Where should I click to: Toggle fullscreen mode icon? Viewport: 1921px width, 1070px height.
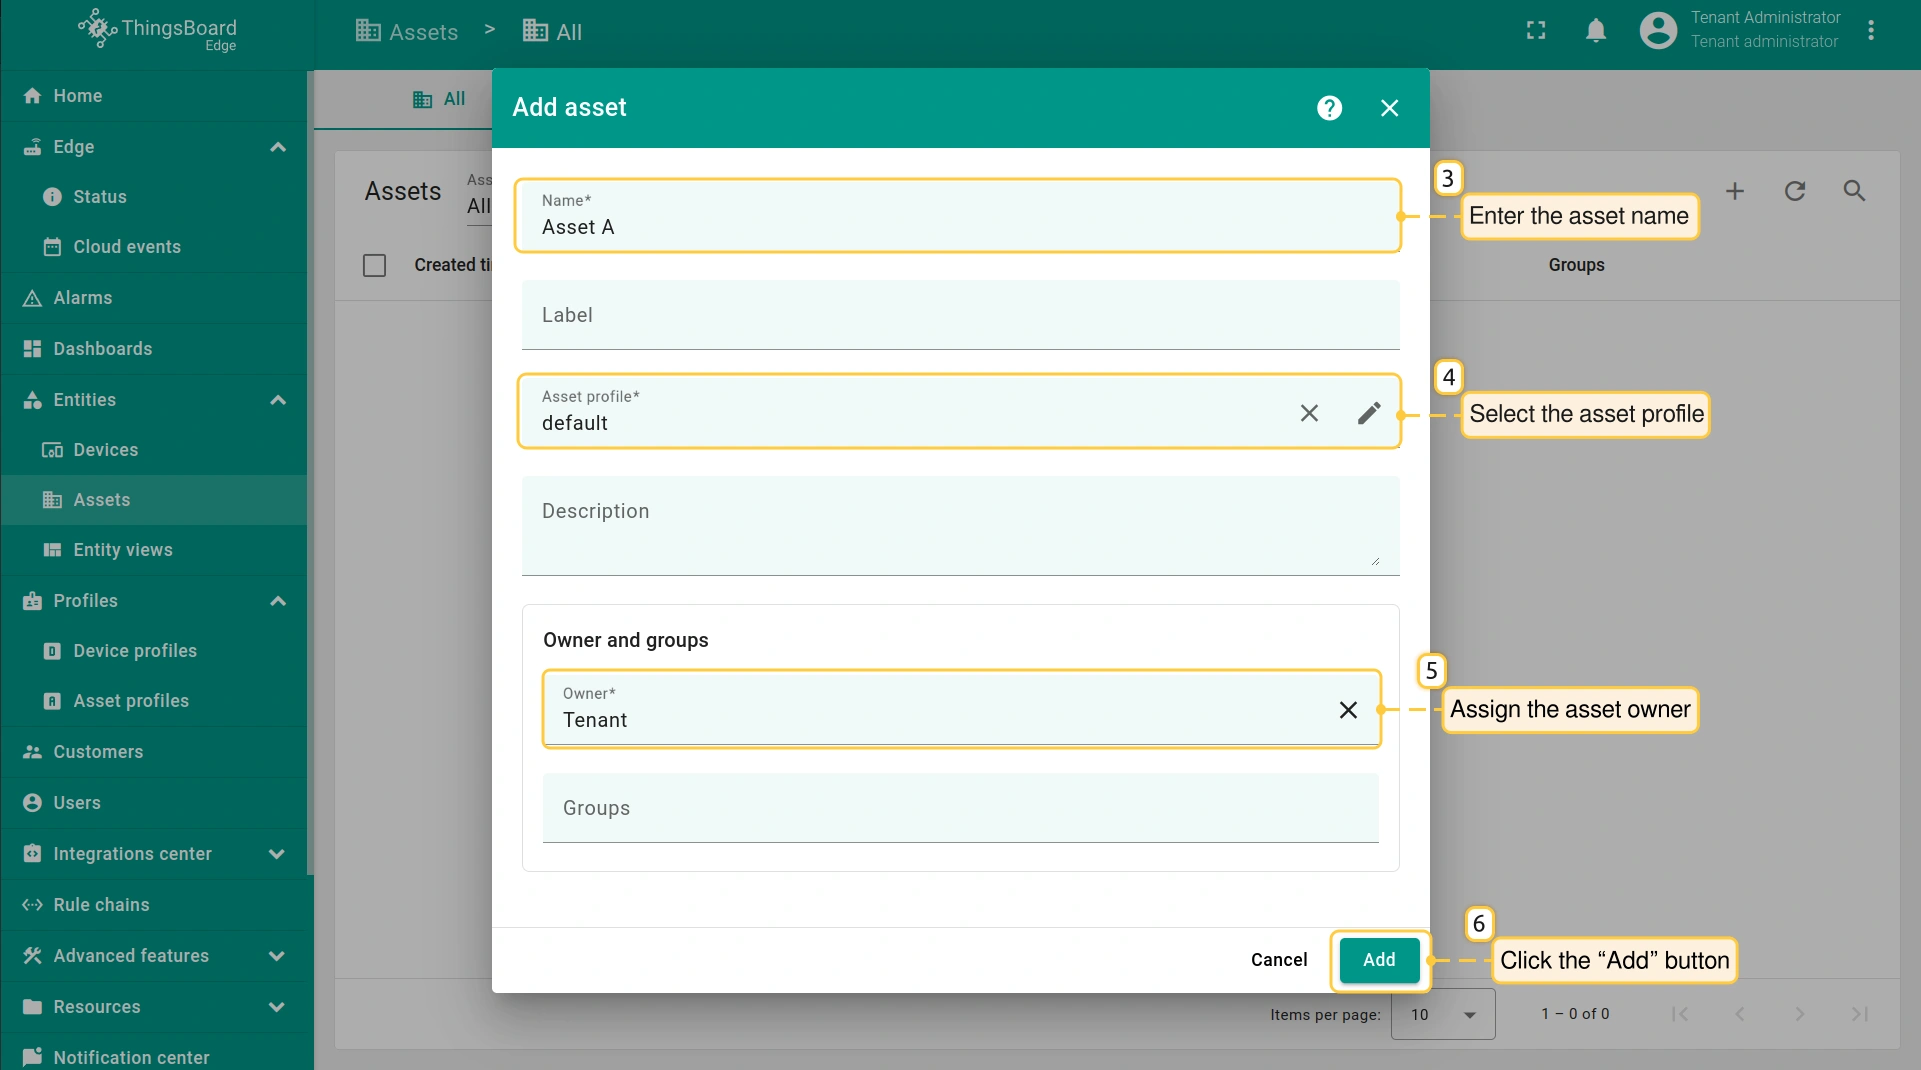1536,31
